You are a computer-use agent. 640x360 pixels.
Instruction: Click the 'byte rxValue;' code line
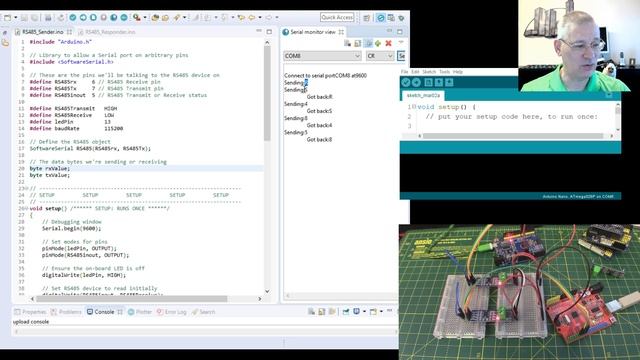[50, 169]
